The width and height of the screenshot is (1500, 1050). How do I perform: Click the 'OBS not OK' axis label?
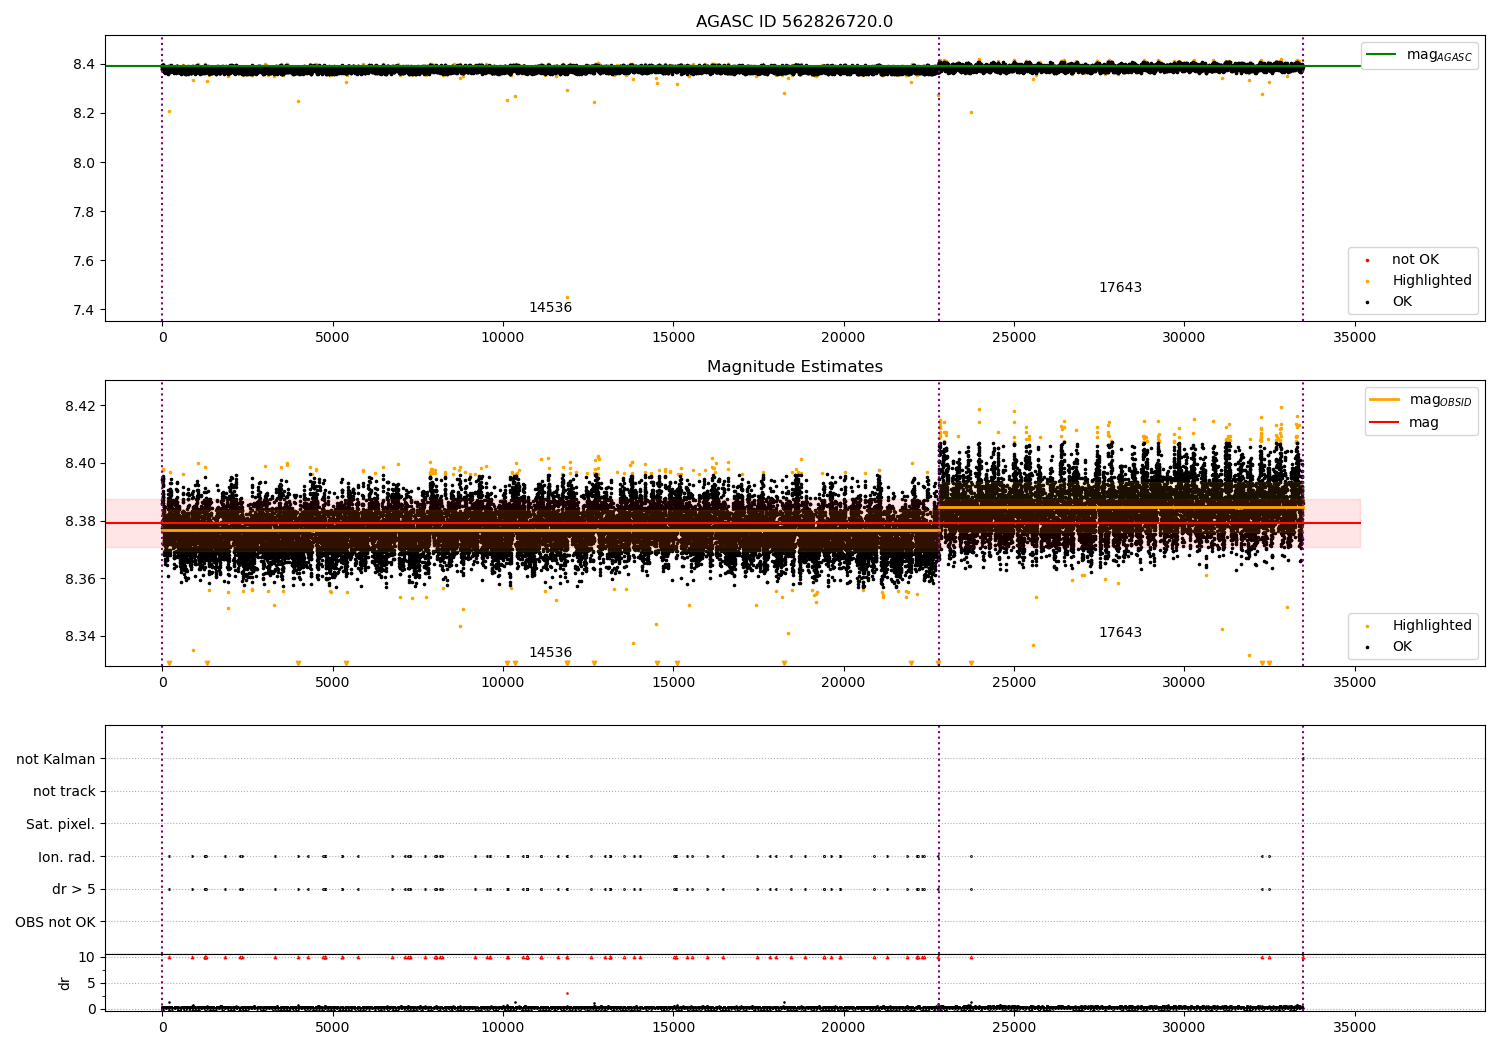[55, 923]
